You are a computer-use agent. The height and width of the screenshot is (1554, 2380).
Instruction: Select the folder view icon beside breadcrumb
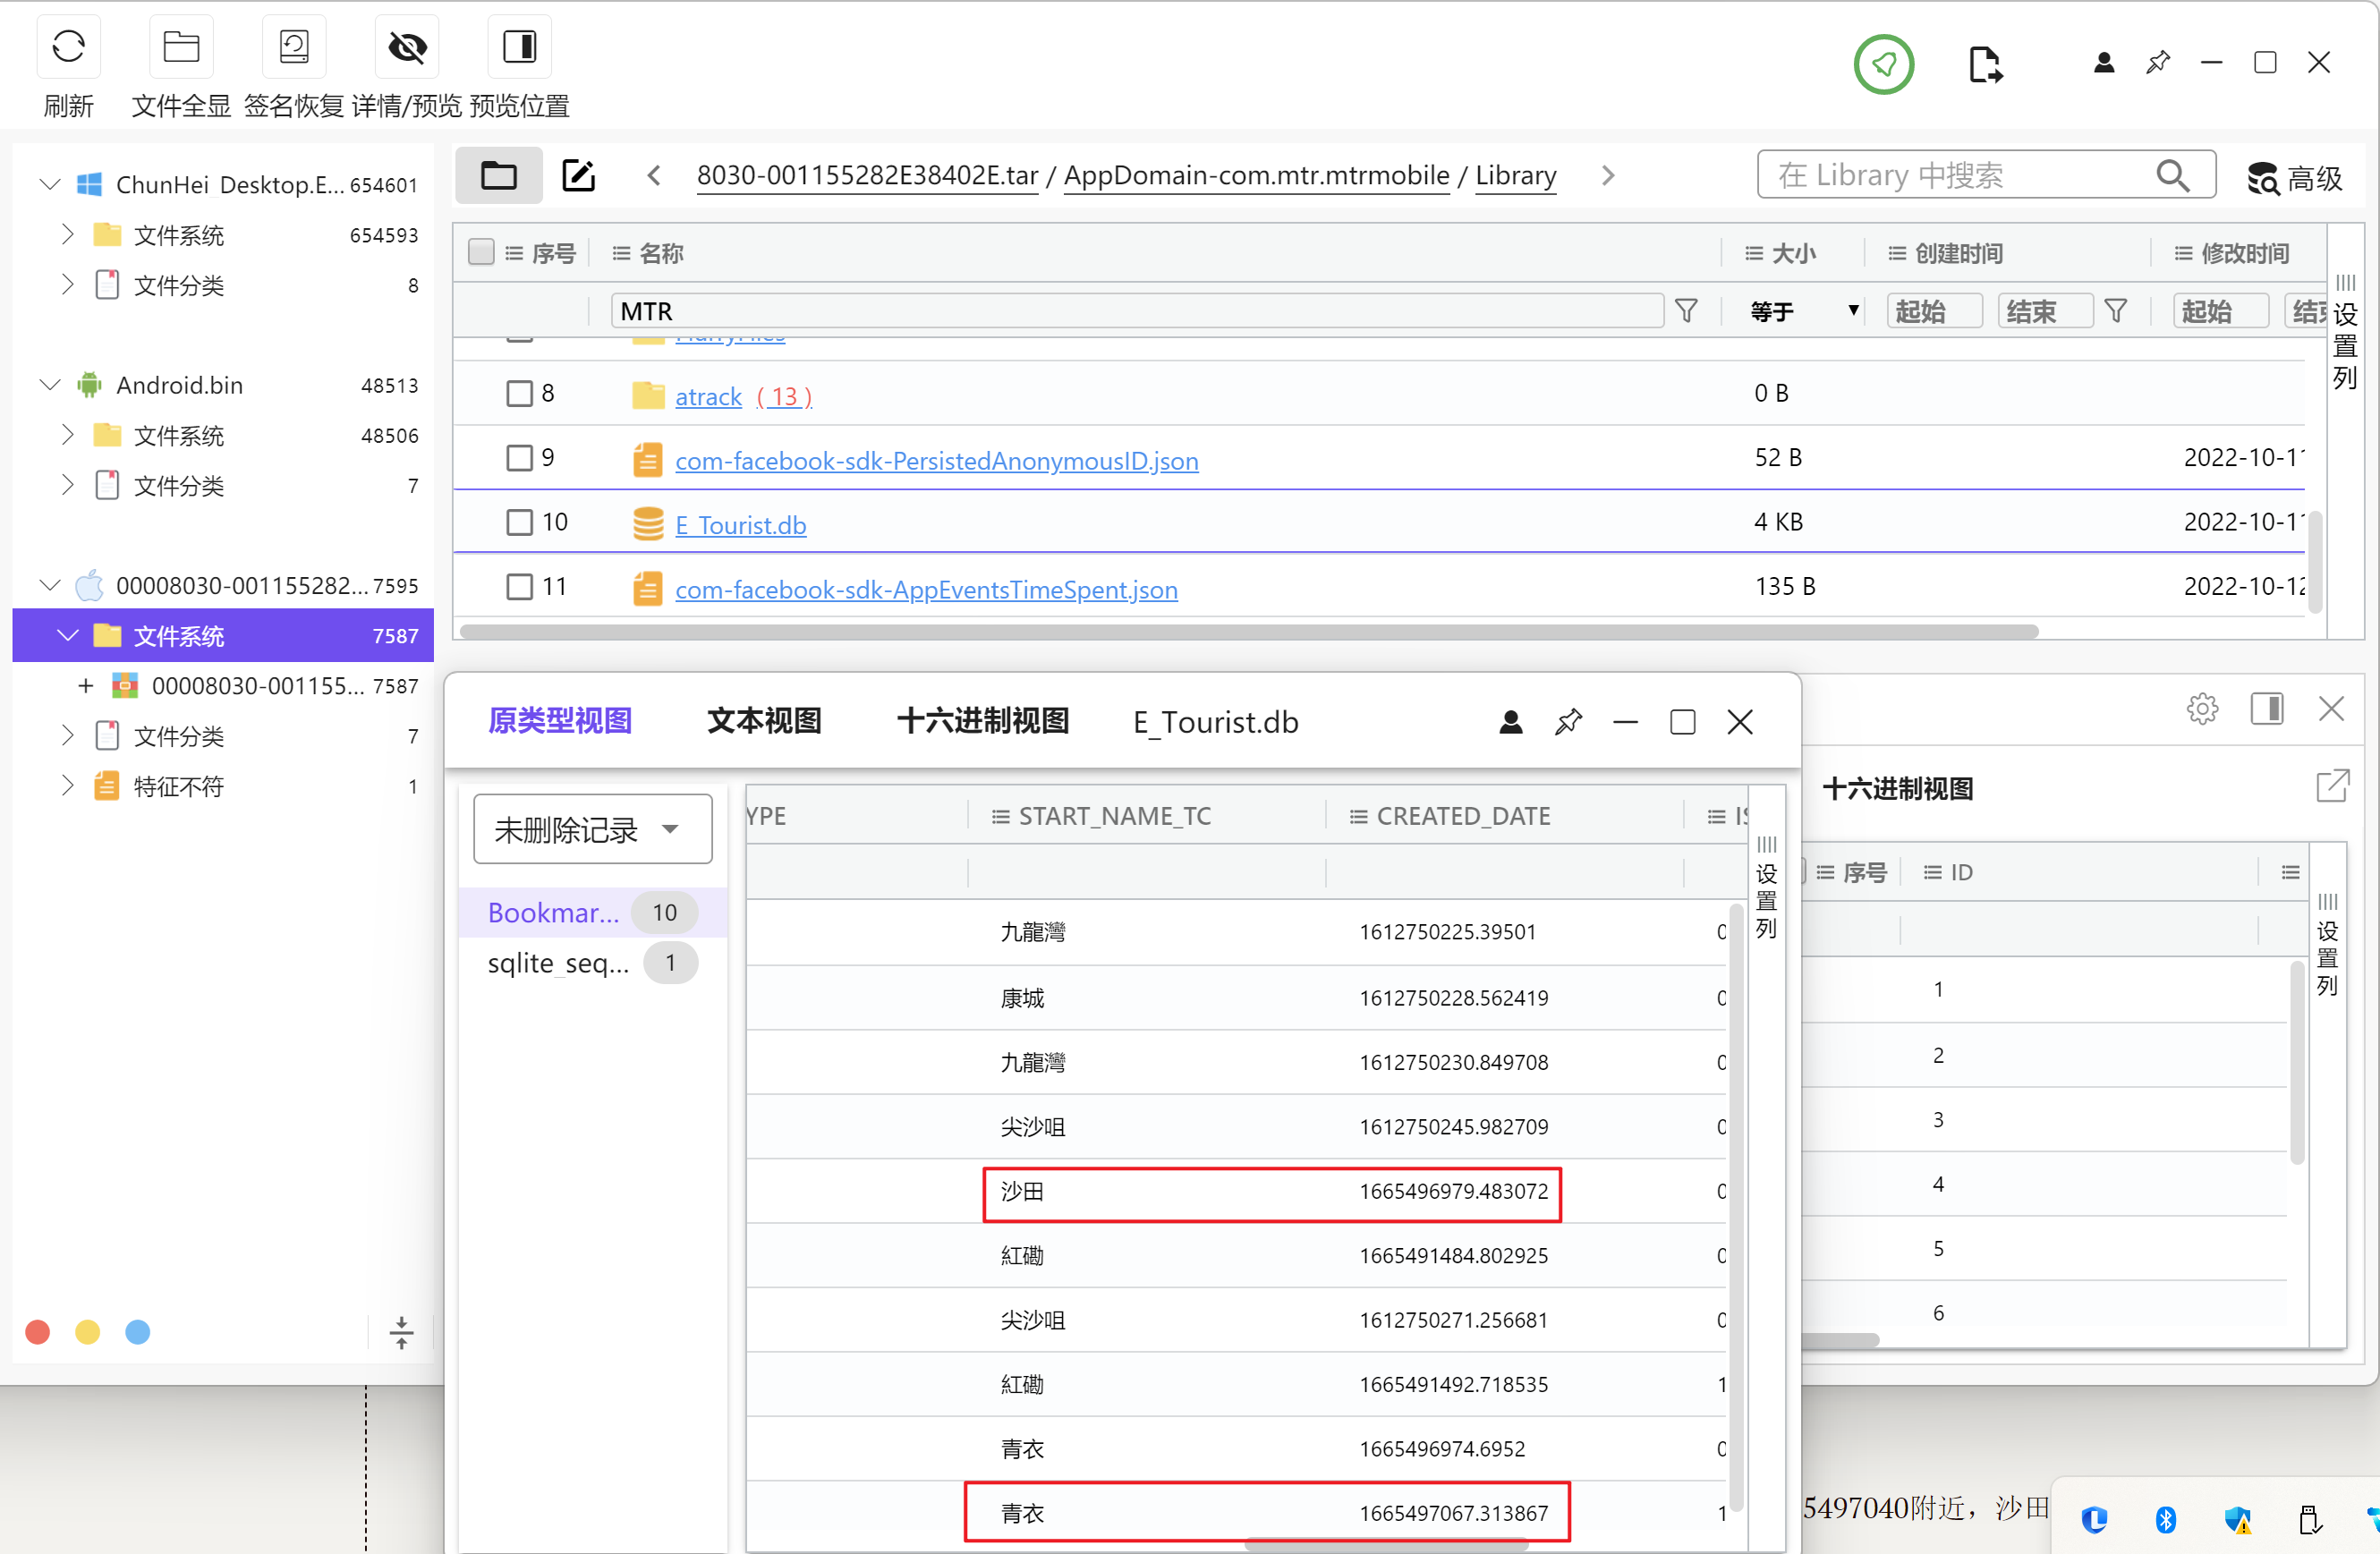pyautogui.click(x=499, y=176)
